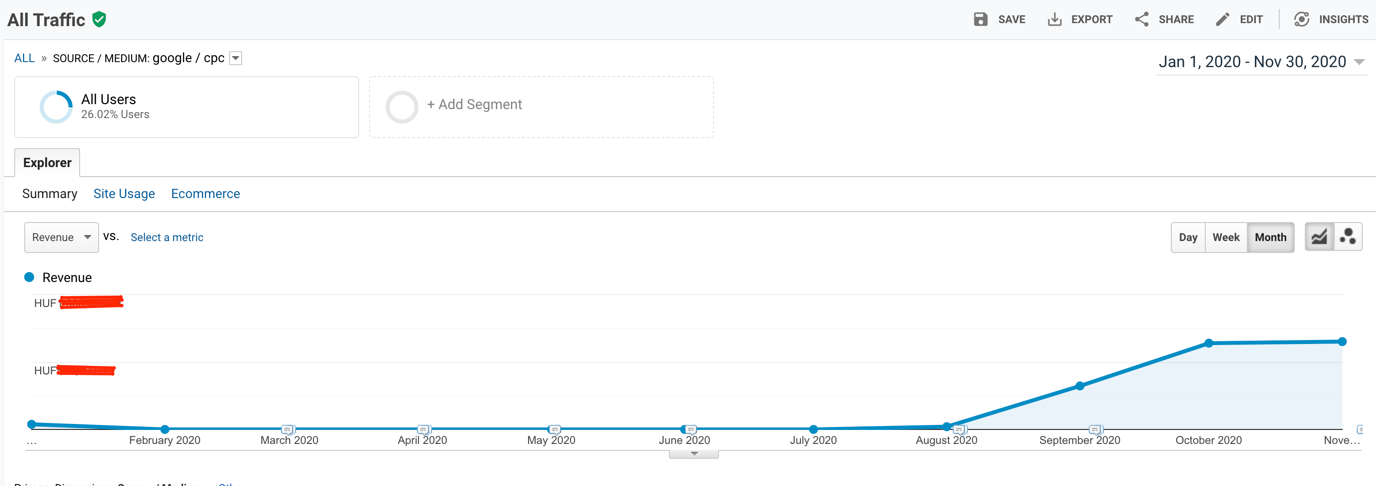Click the green verified shield icon
The width and height of the screenshot is (1376, 486).
coord(99,19)
